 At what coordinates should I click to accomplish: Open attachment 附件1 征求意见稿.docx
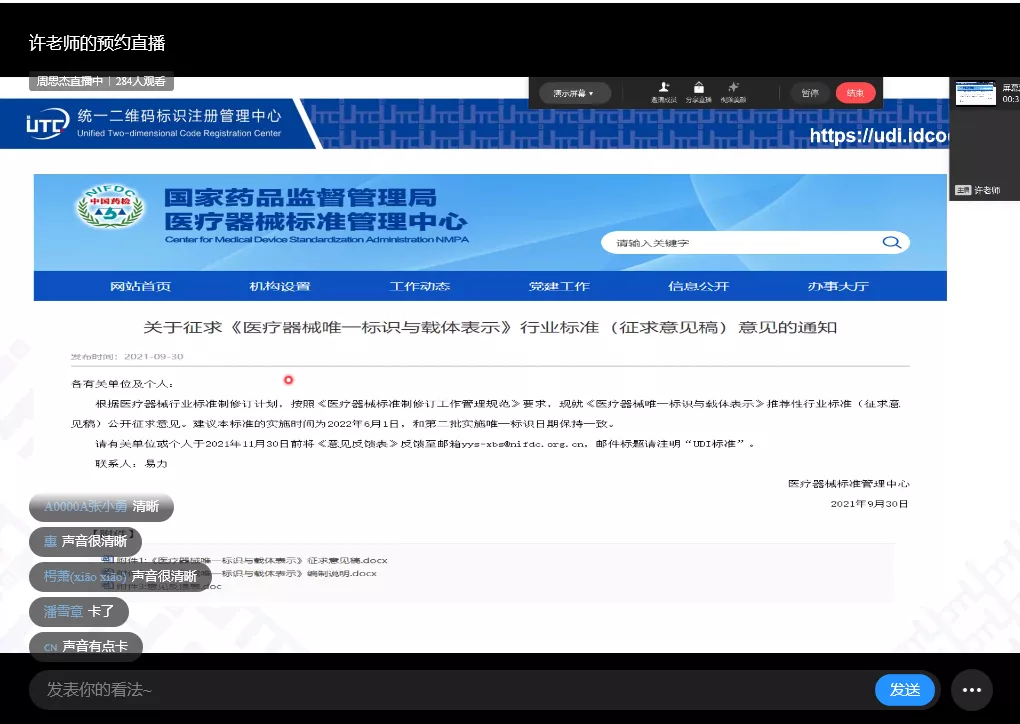252,560
